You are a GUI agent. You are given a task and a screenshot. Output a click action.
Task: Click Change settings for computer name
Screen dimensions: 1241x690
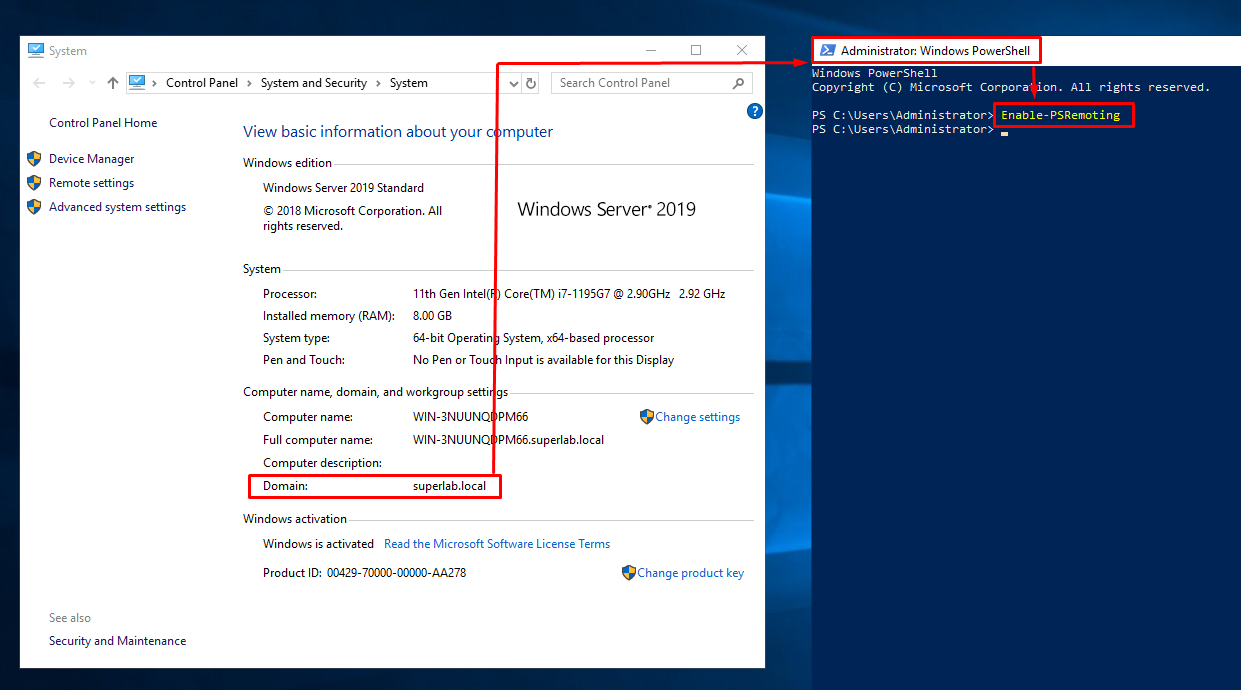[x=698, y=417]
